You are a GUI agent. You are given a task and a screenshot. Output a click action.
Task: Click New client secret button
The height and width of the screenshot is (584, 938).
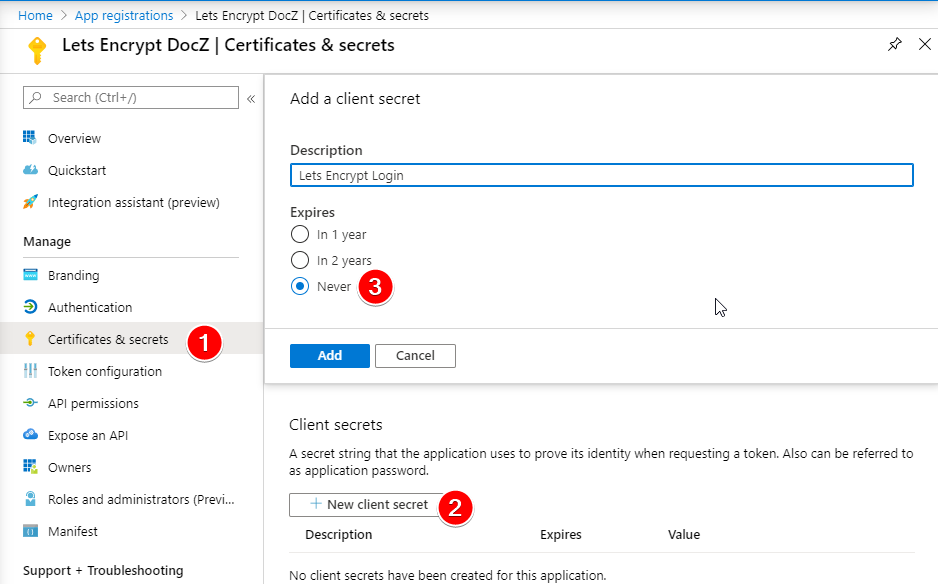pos(367,505)
